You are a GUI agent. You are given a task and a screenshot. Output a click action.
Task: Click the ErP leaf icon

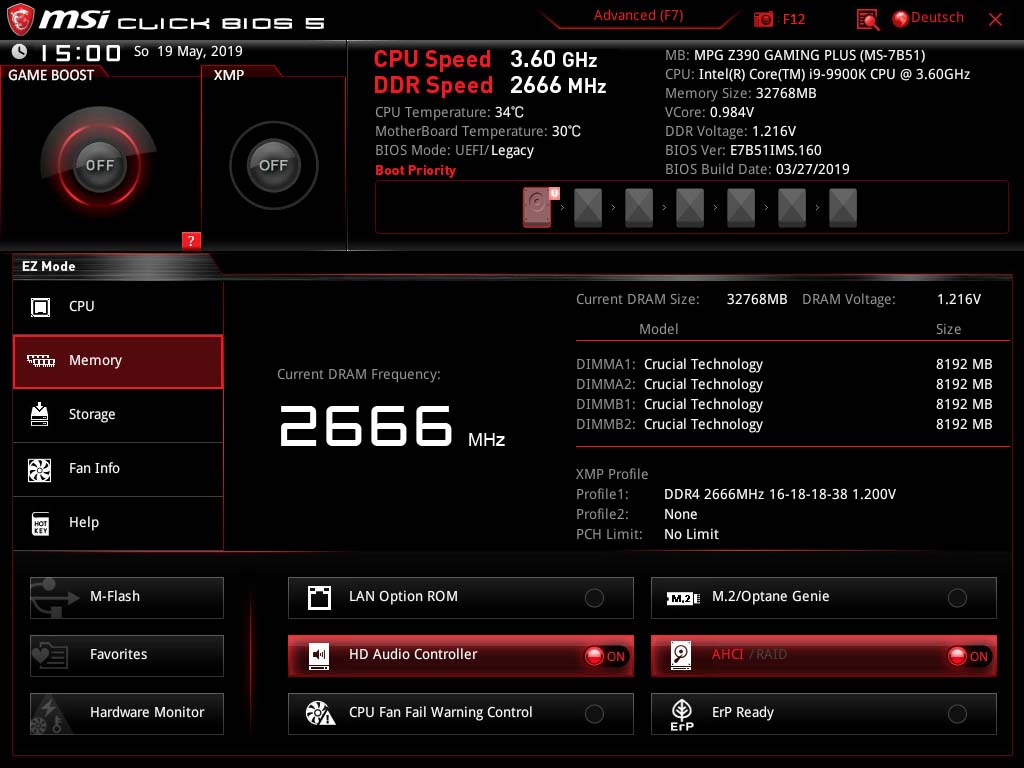tap(682, 714)
